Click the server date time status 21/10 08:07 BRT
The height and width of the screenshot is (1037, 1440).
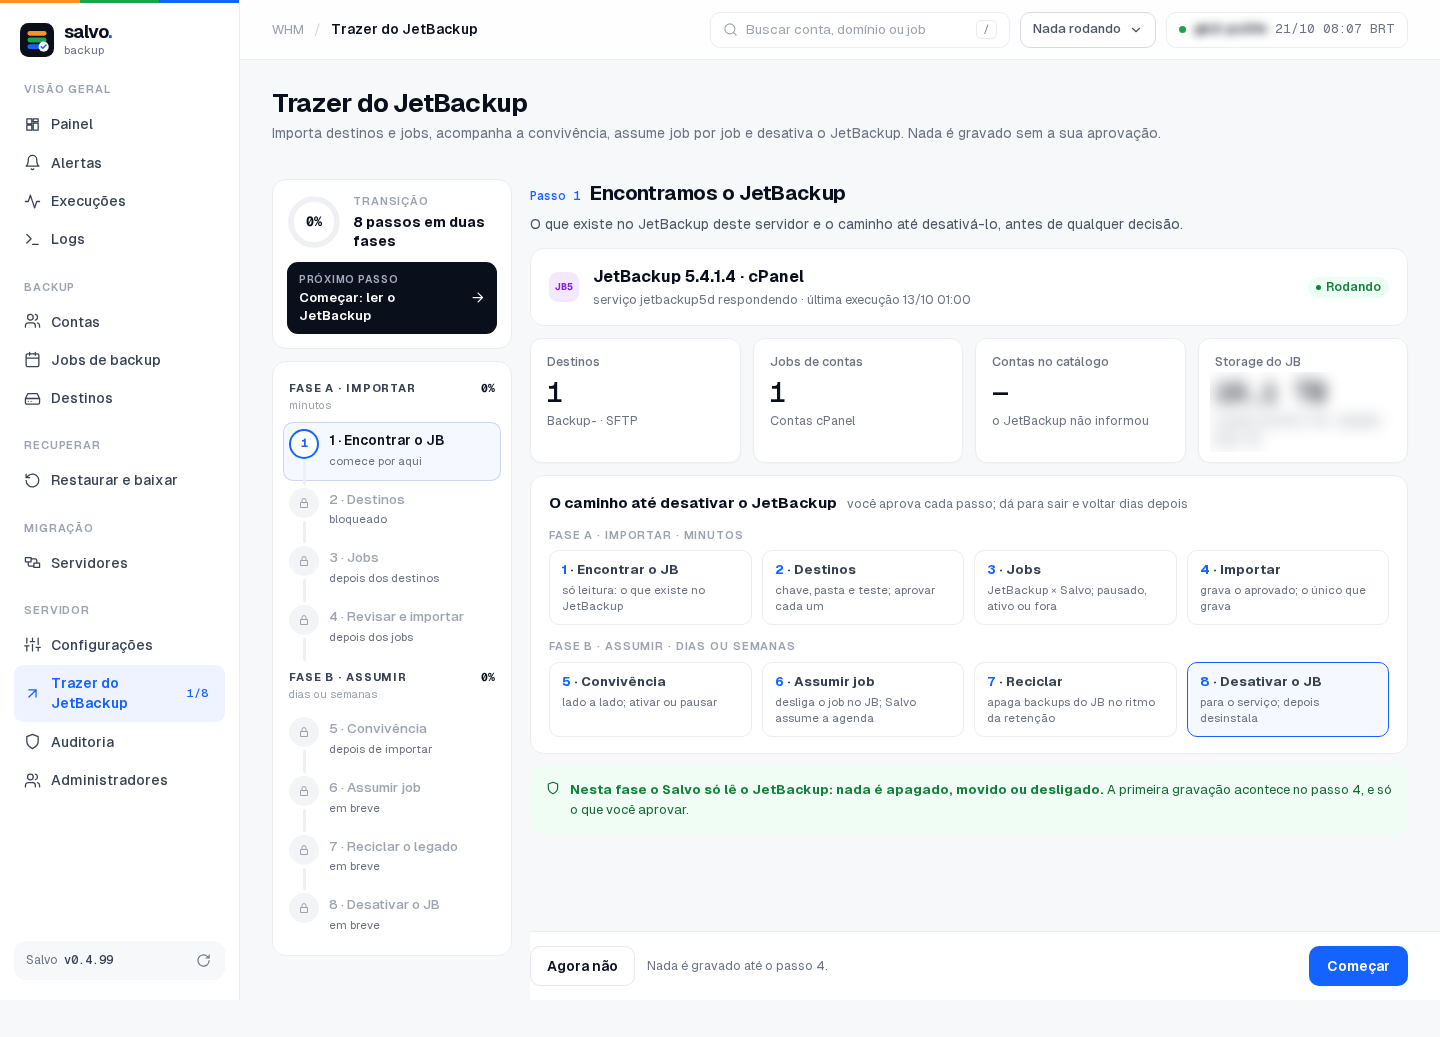point(1287,30)
